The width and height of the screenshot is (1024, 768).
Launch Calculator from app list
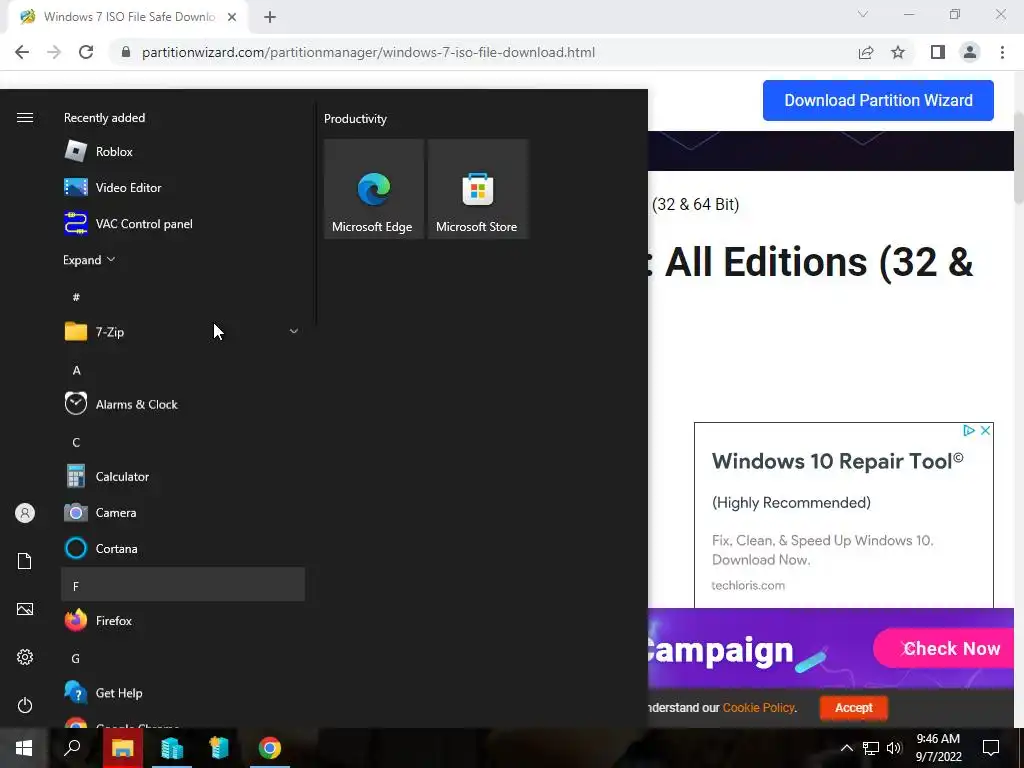pyautogui.click(x=183, y=477)
